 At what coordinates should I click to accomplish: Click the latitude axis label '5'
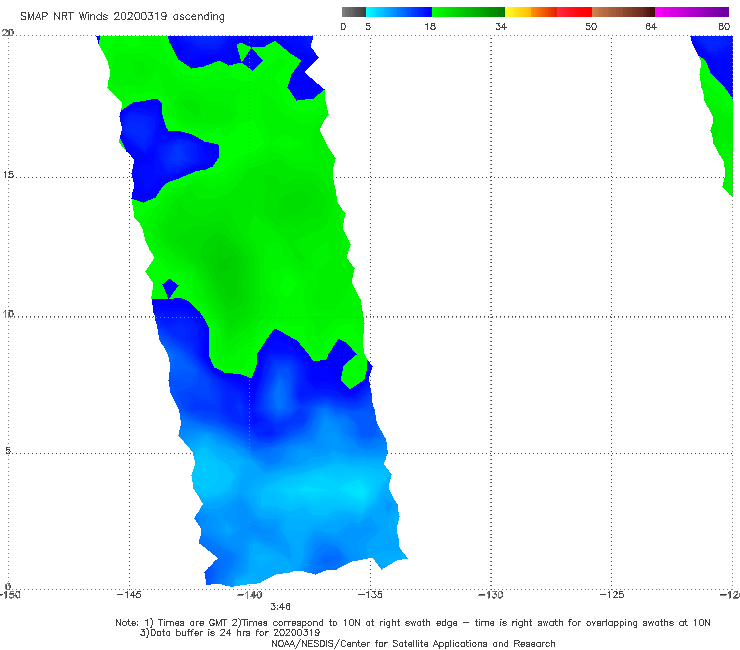8,451
